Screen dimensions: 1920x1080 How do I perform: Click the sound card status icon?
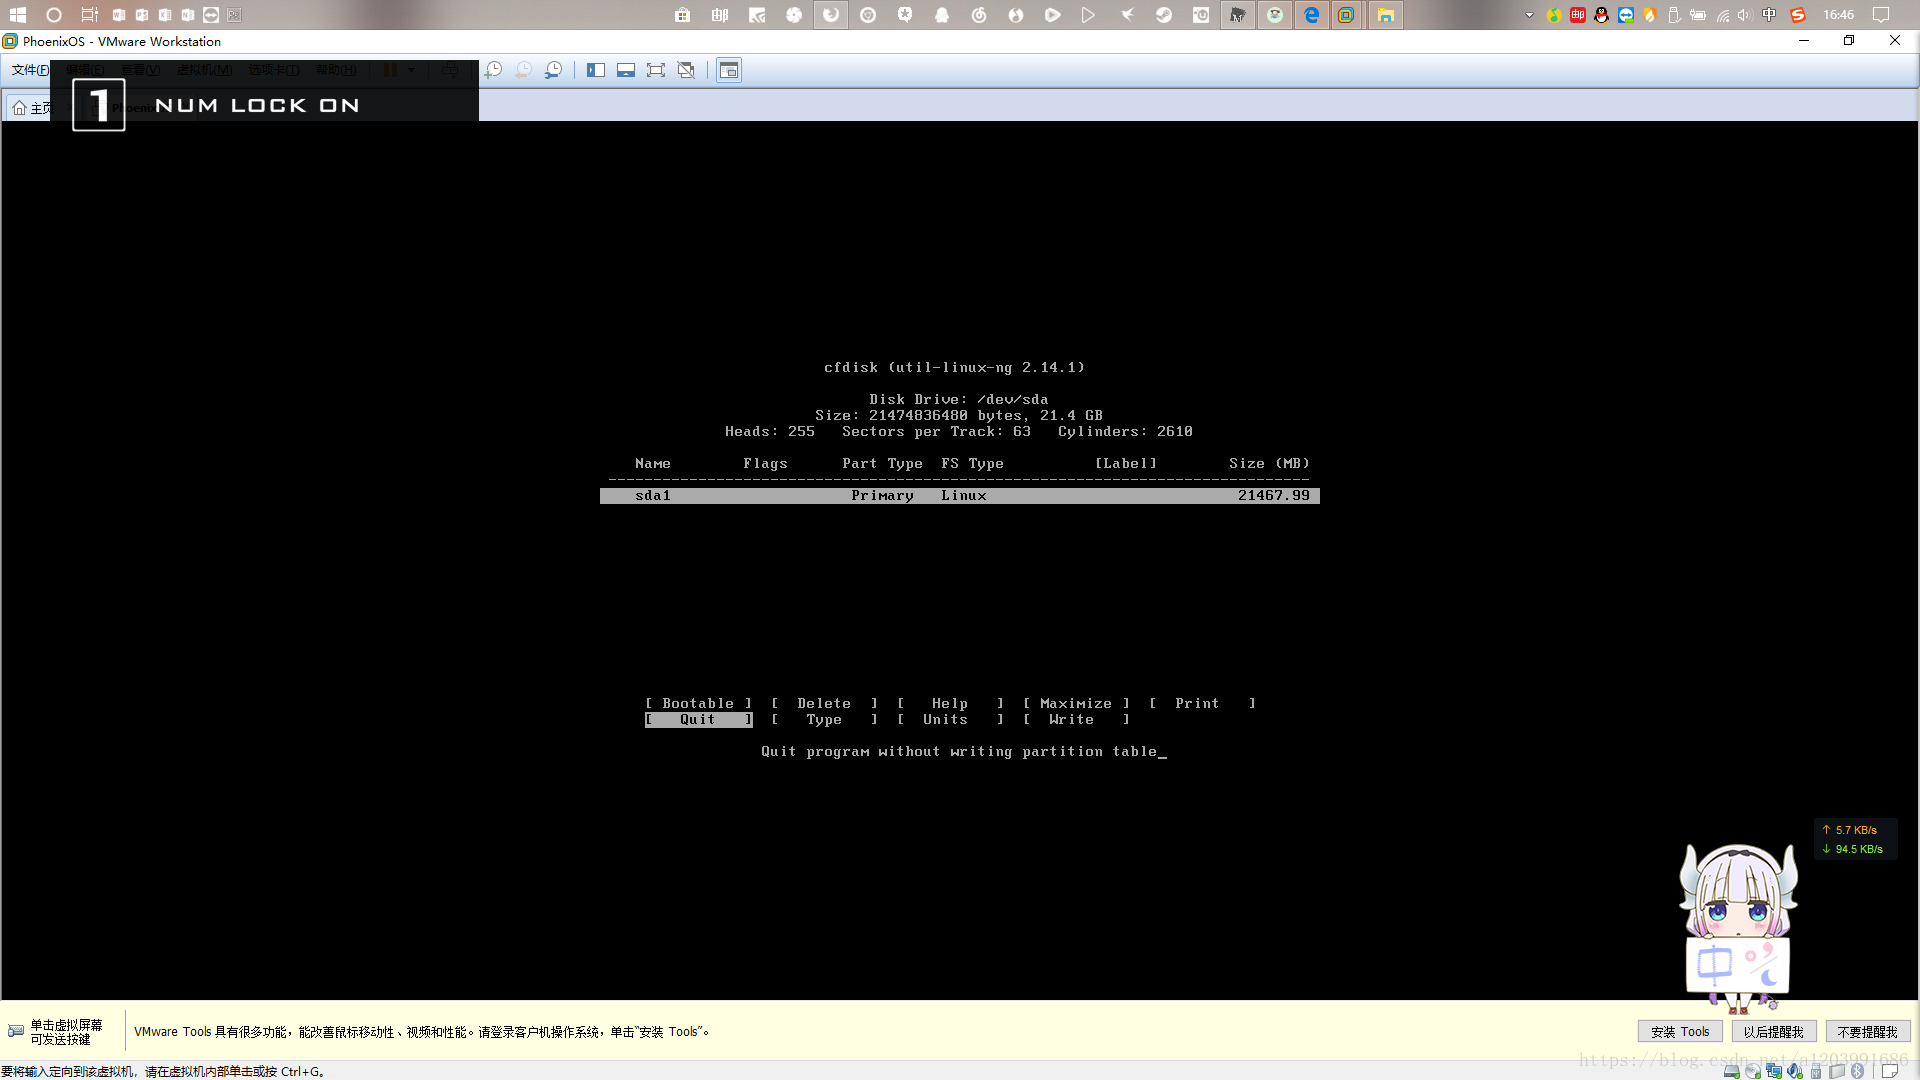coord(1795,1071)
